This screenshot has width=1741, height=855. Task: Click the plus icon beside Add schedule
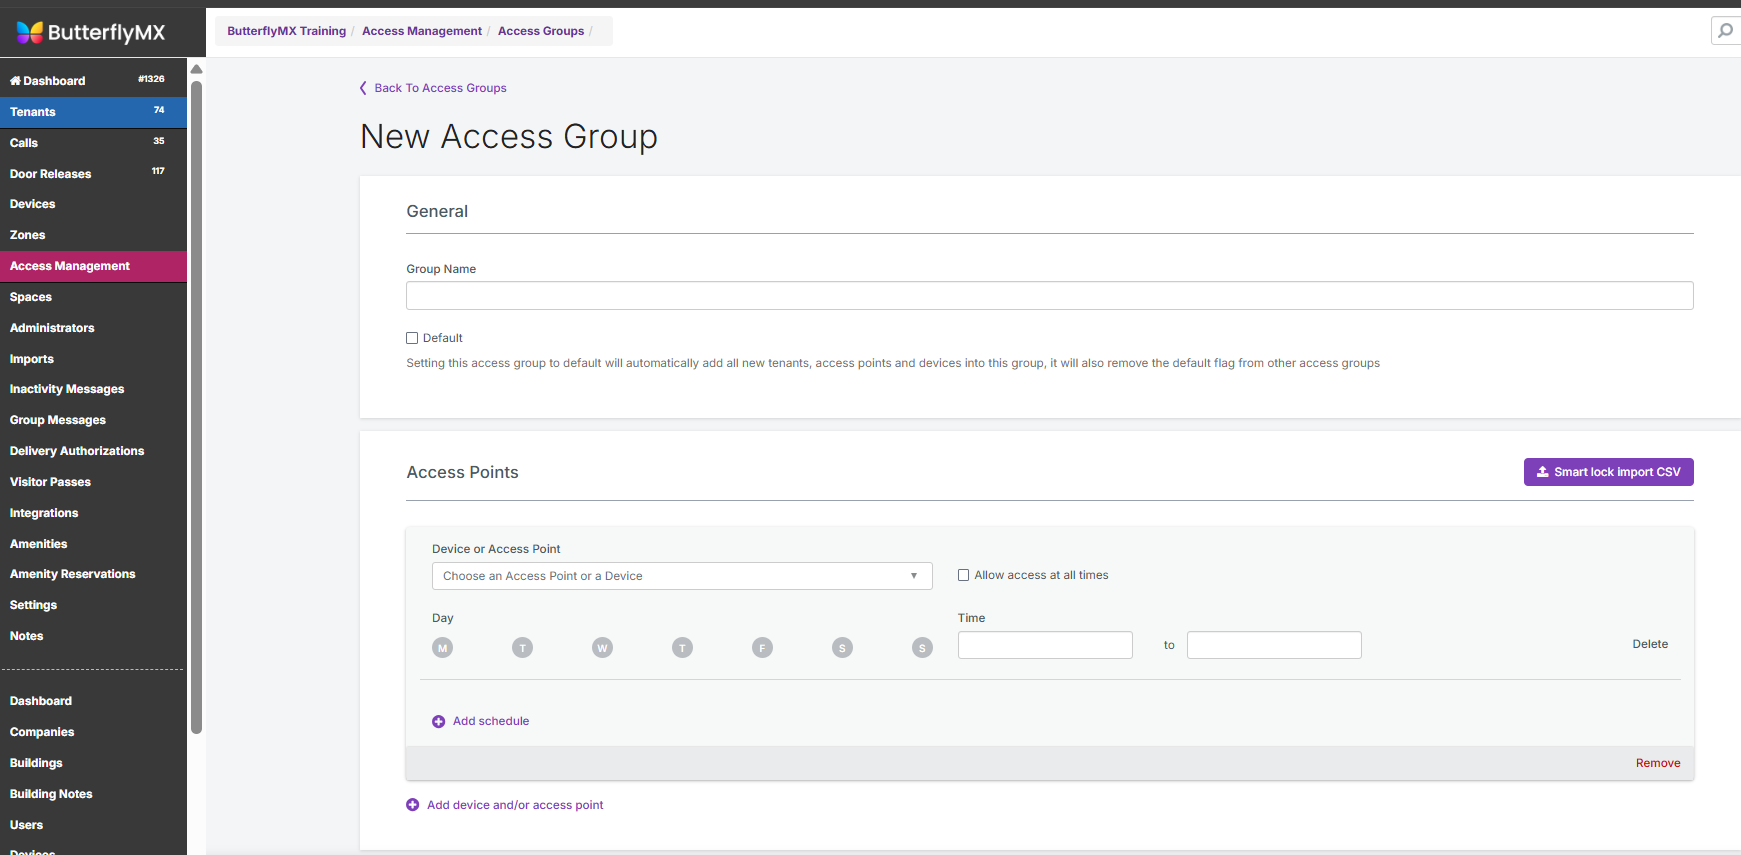pos(438,722)
